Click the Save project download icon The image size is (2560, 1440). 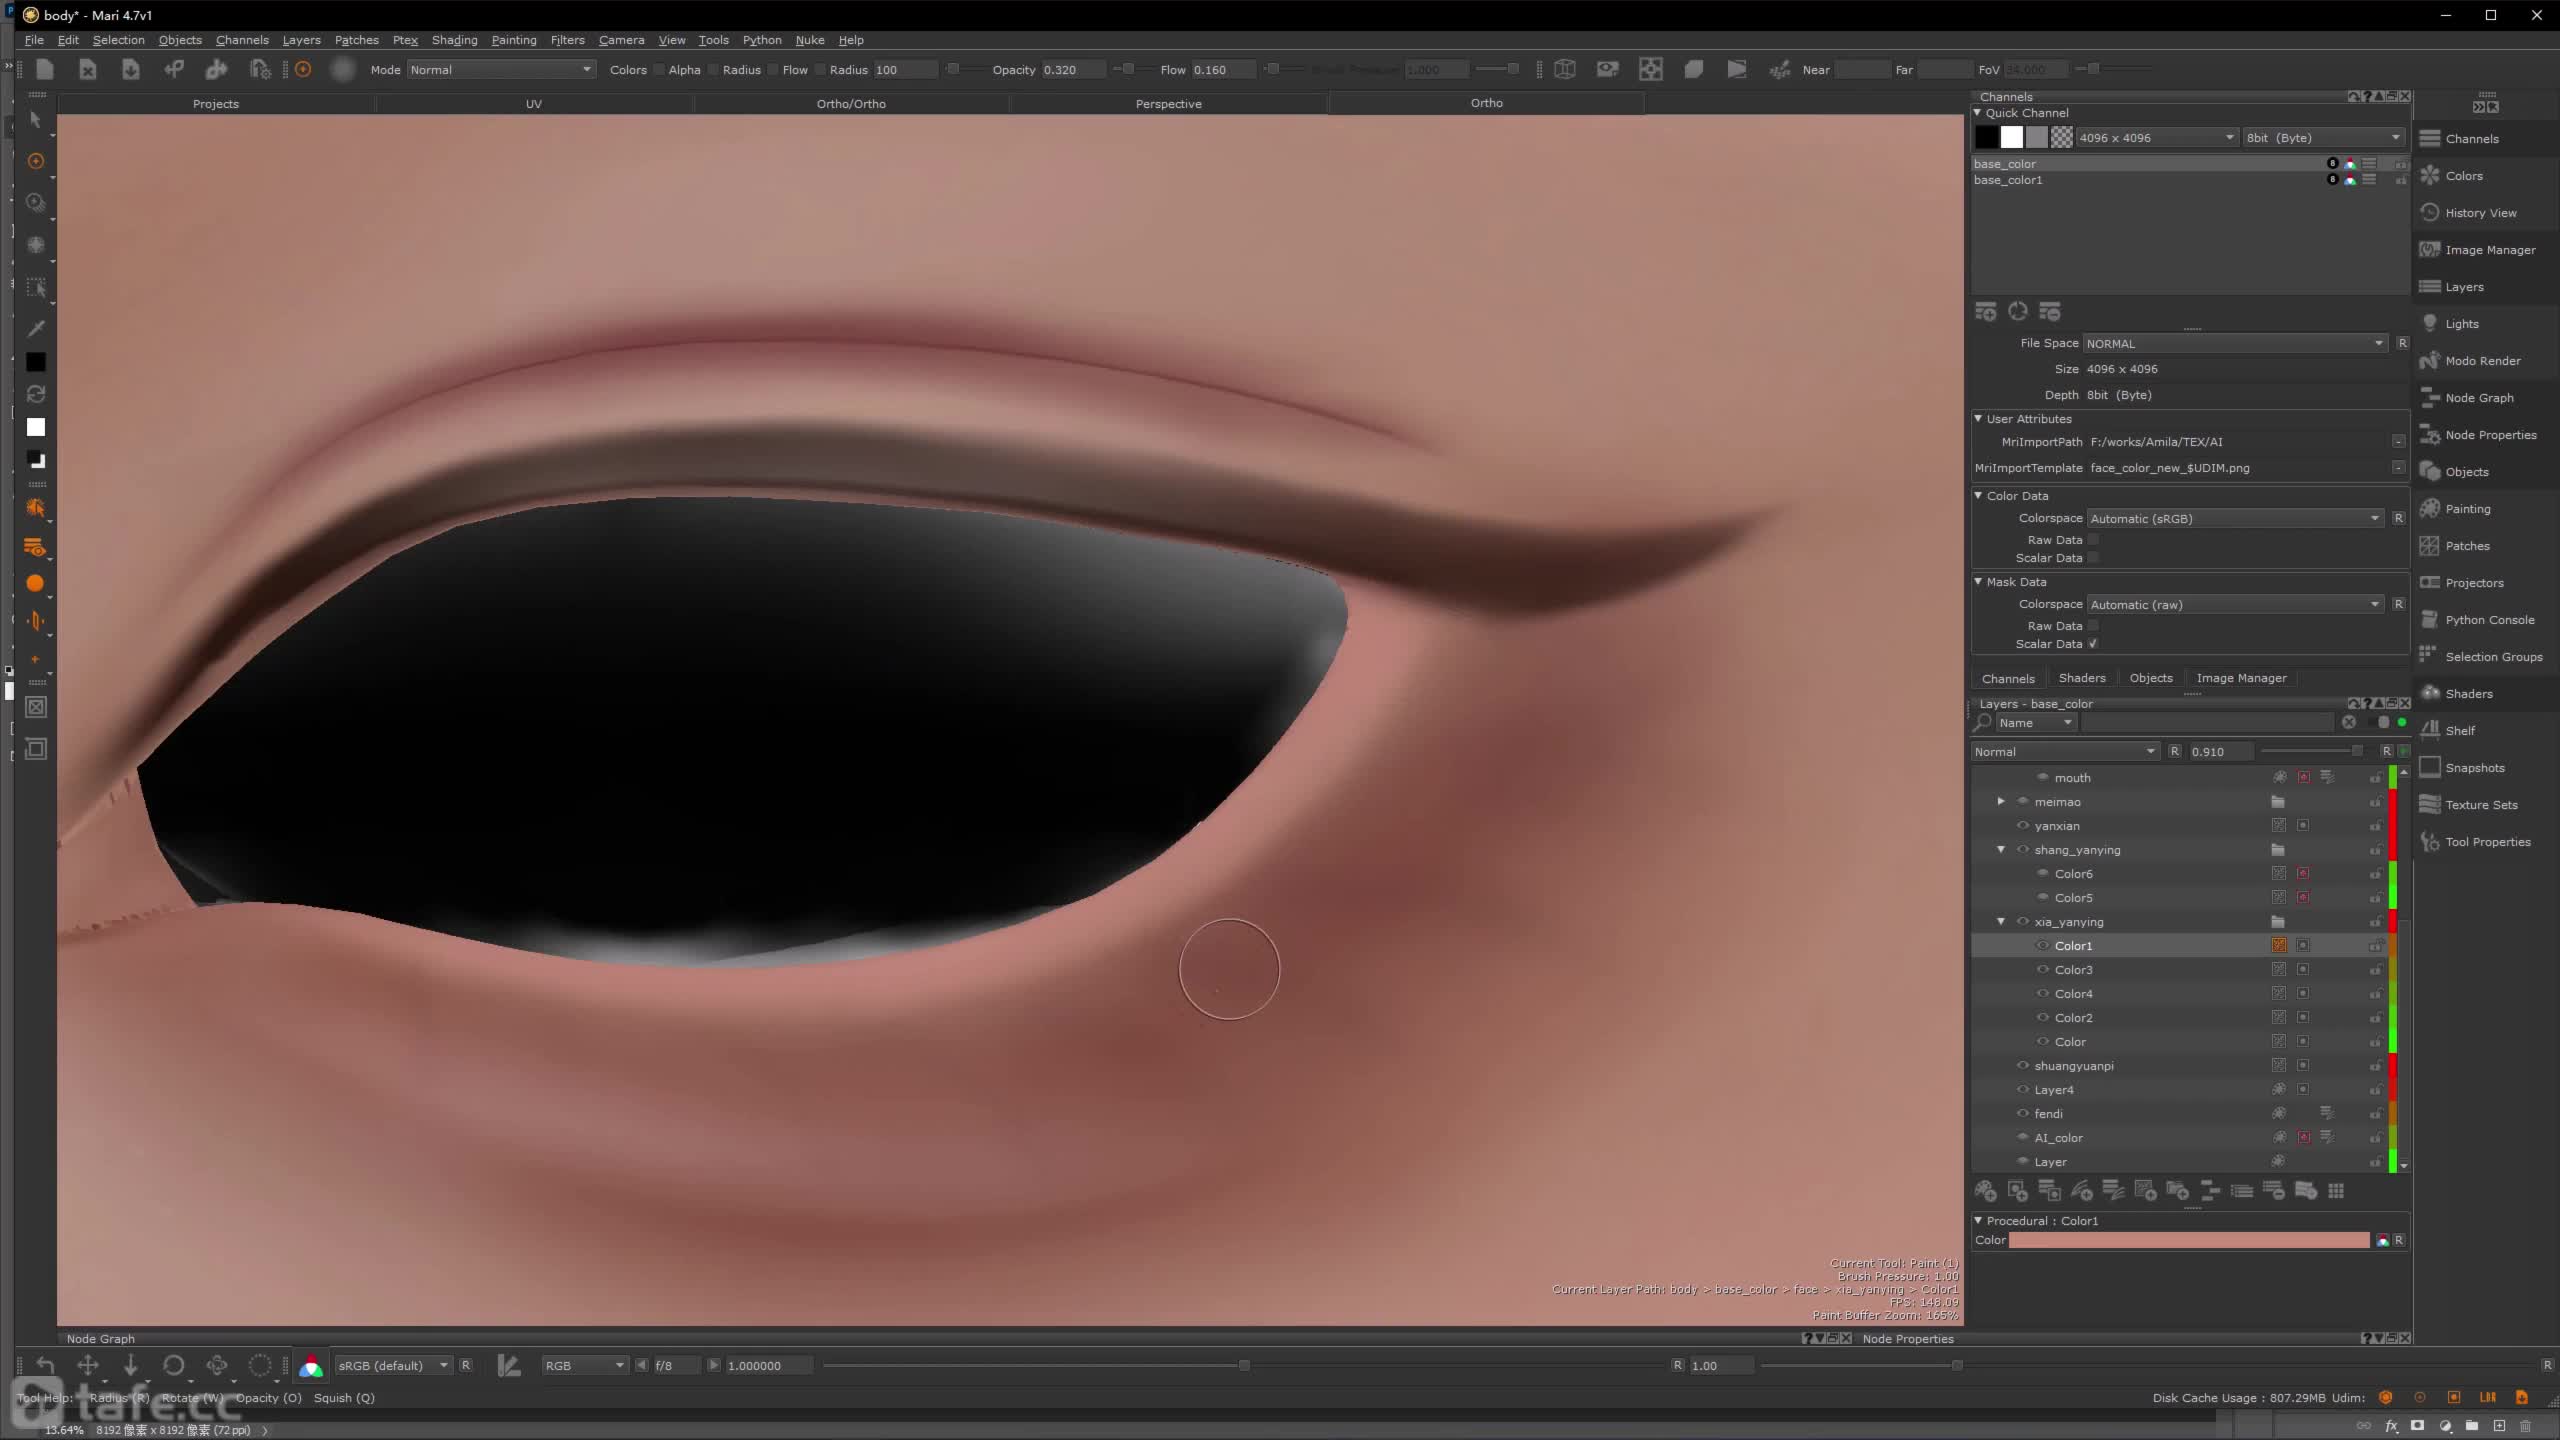click(x=130, y=69)
